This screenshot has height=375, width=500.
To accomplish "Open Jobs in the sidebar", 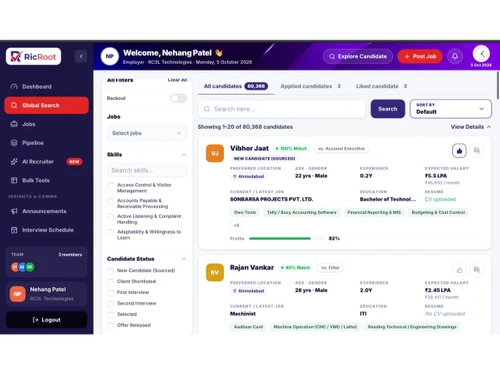I will [x=47, y=124].
